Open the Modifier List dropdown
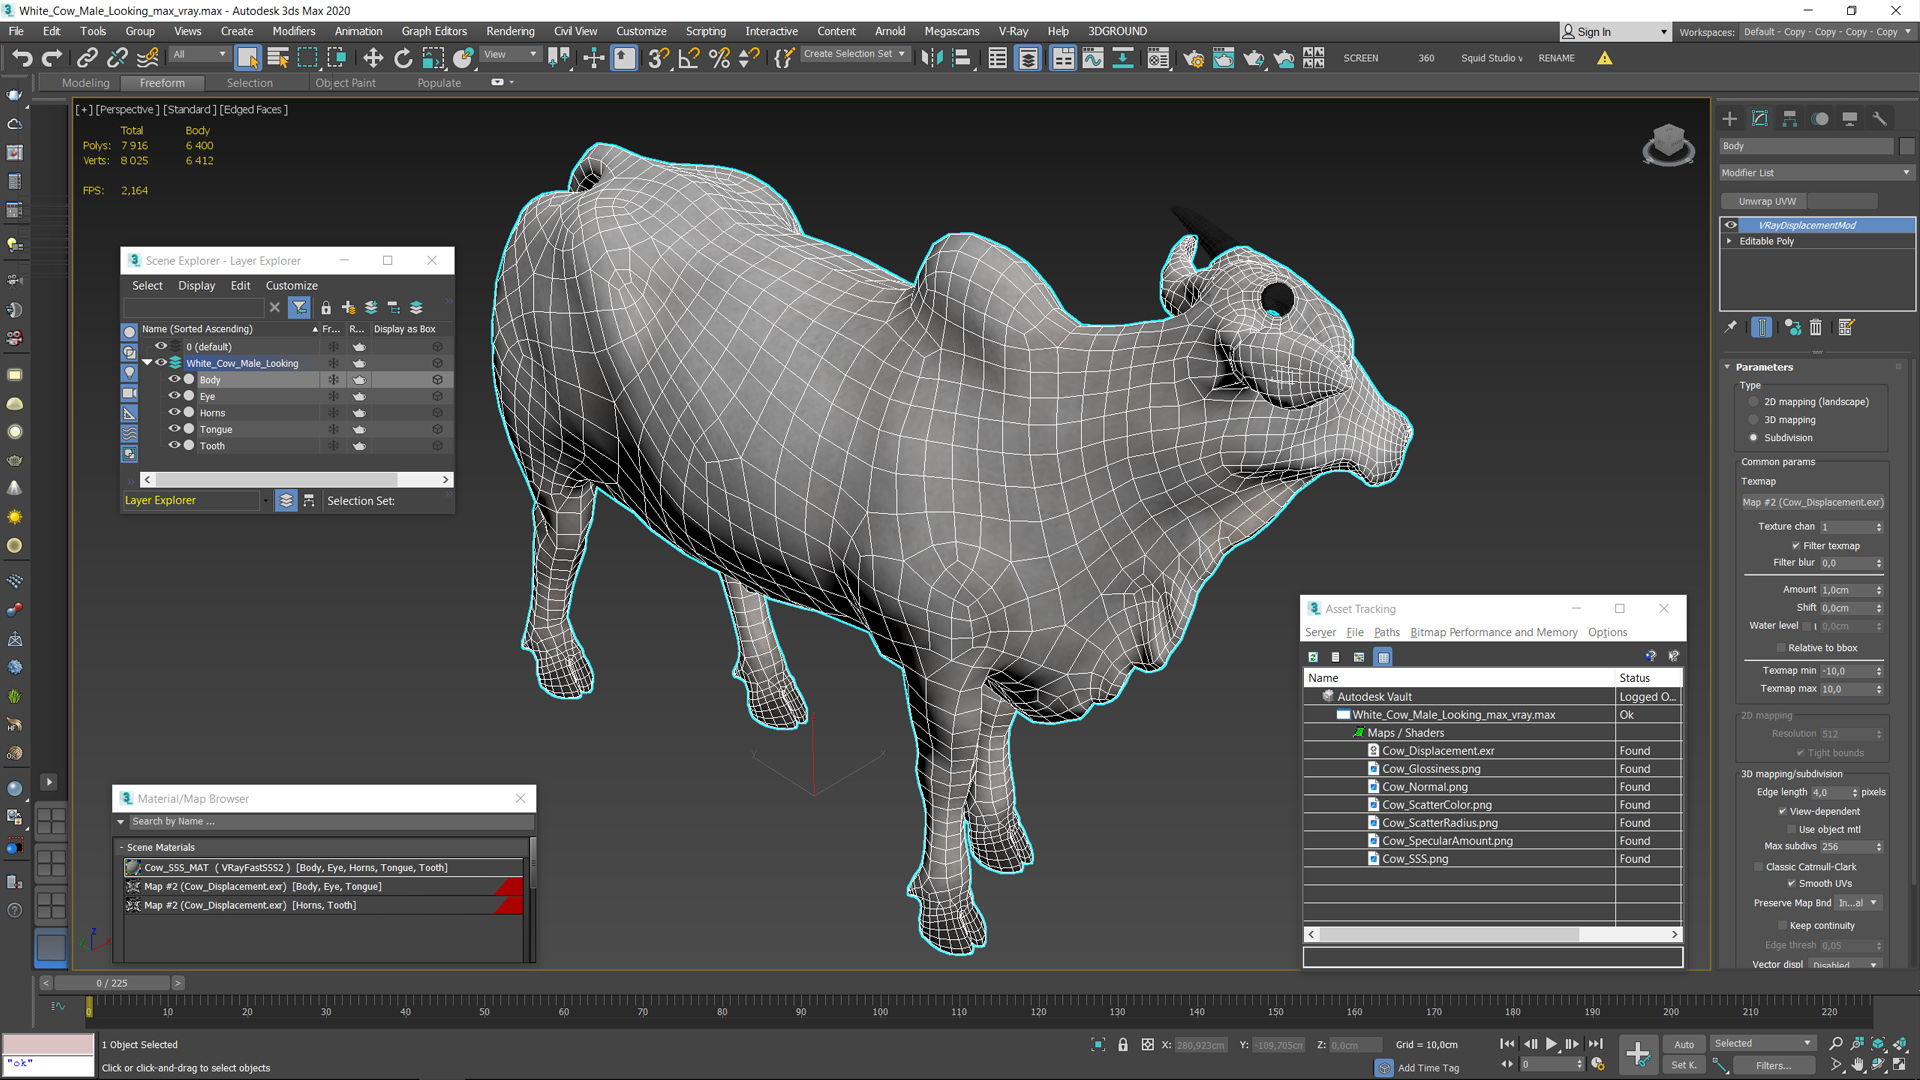The height and width of the screenshot is (1080, 1920). (1816, 173)
